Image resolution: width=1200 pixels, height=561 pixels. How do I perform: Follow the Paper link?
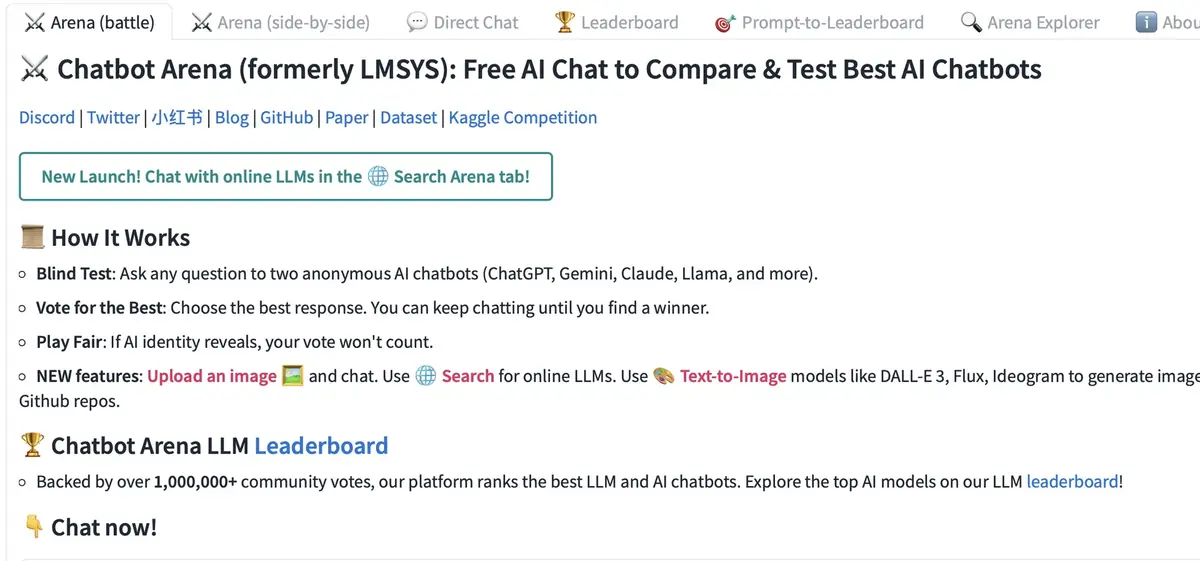[x=347, y=118]
